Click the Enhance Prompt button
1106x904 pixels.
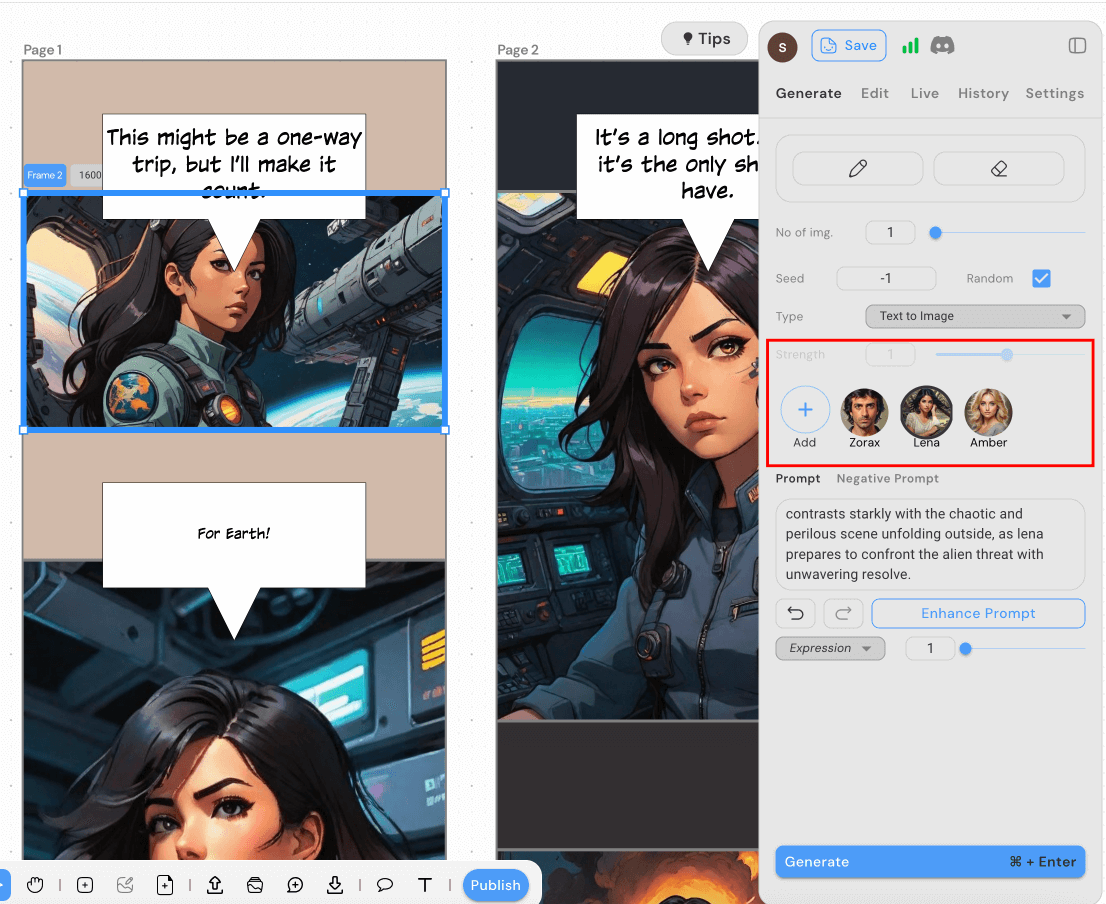[977, 613]
